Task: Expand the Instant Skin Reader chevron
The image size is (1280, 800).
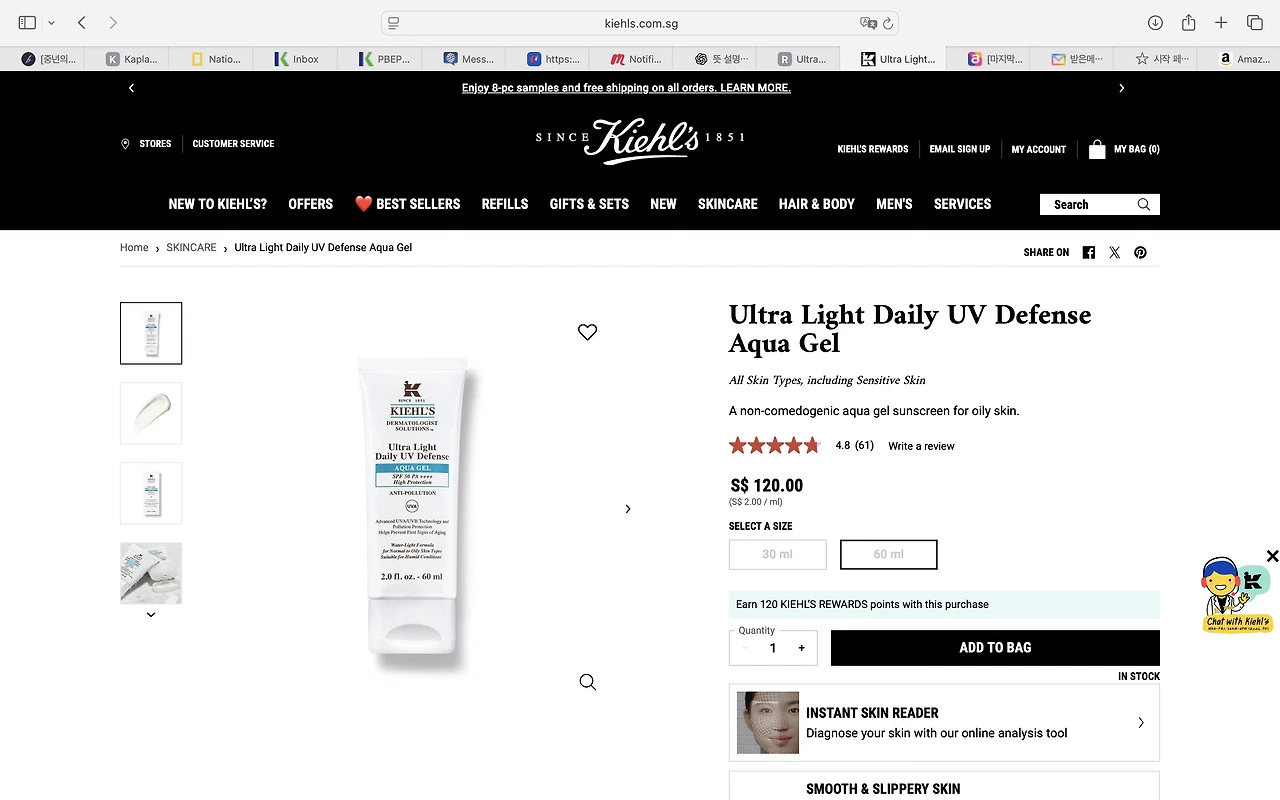Action: (1141, 722)
